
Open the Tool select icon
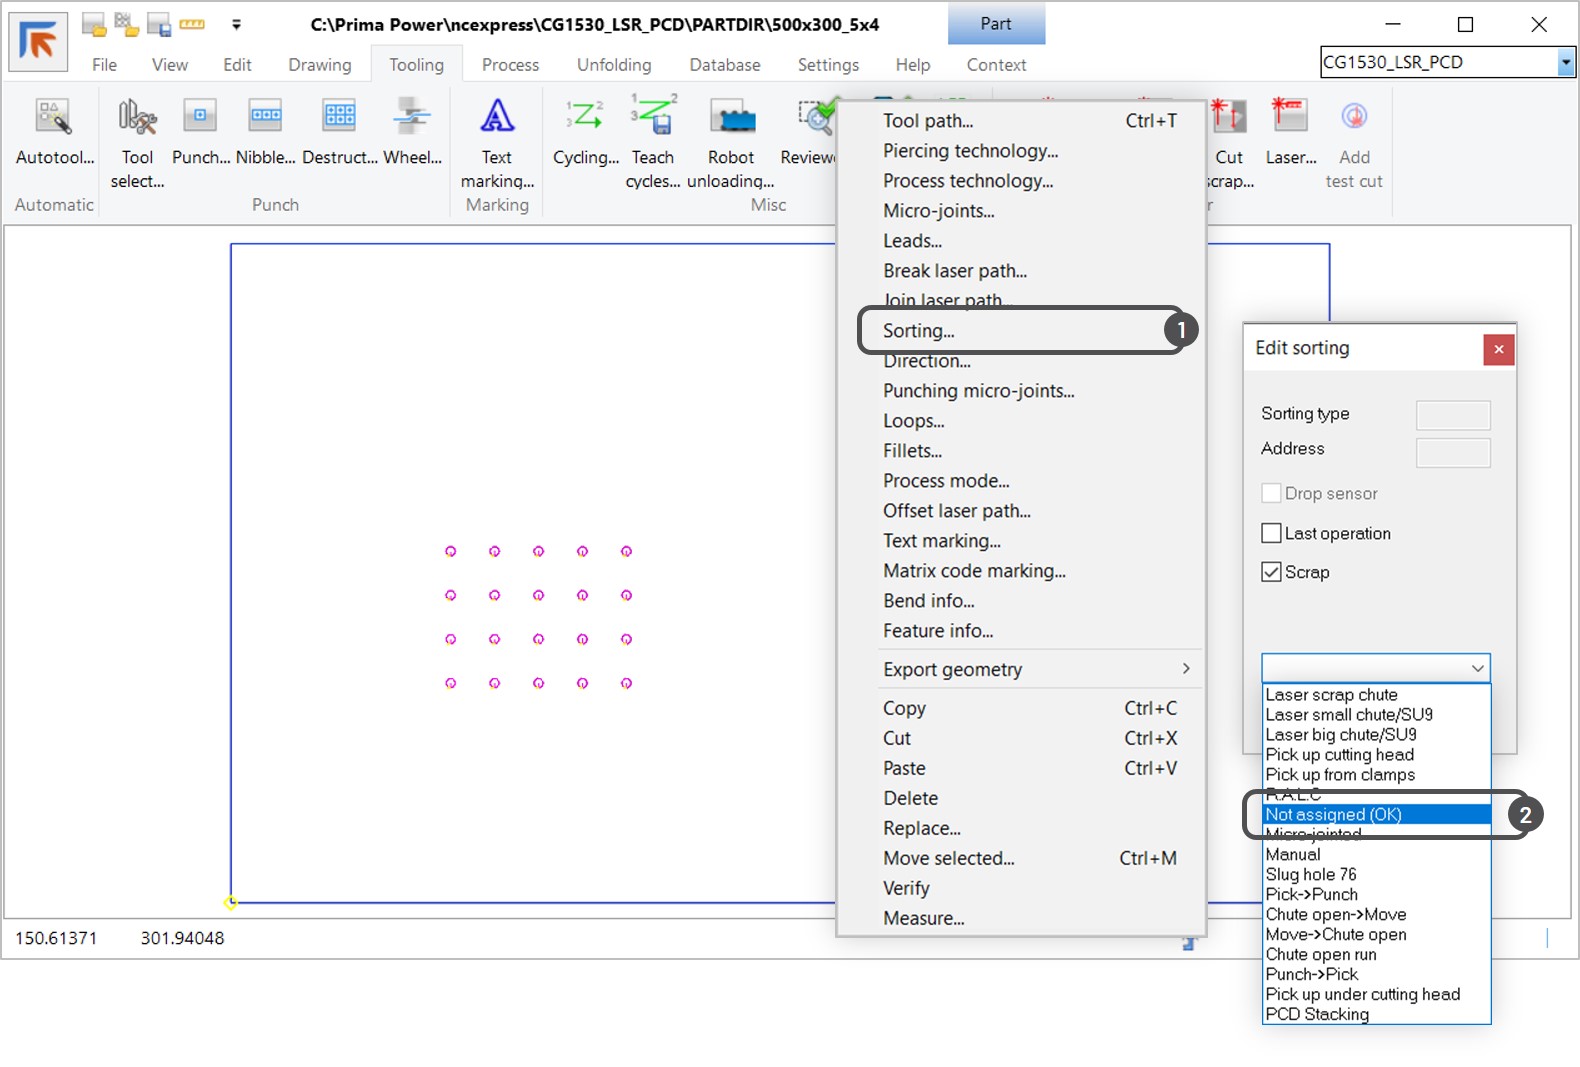[x=137, y=118]
